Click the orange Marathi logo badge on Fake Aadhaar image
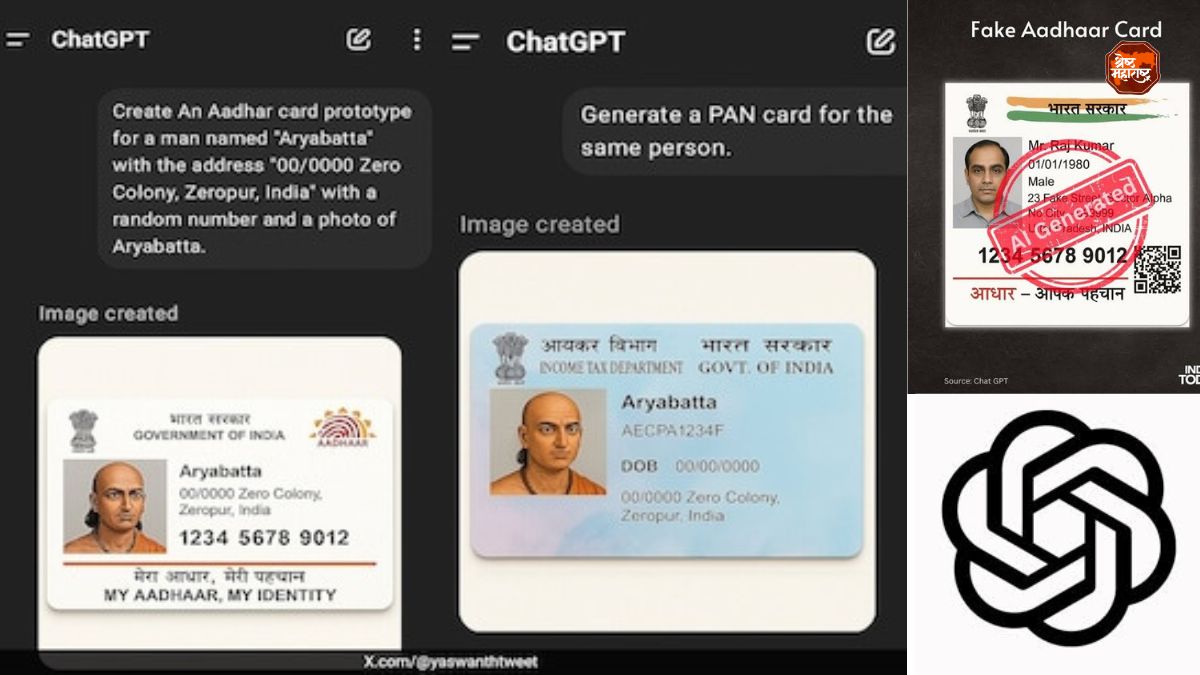 tap(1133, 68)
